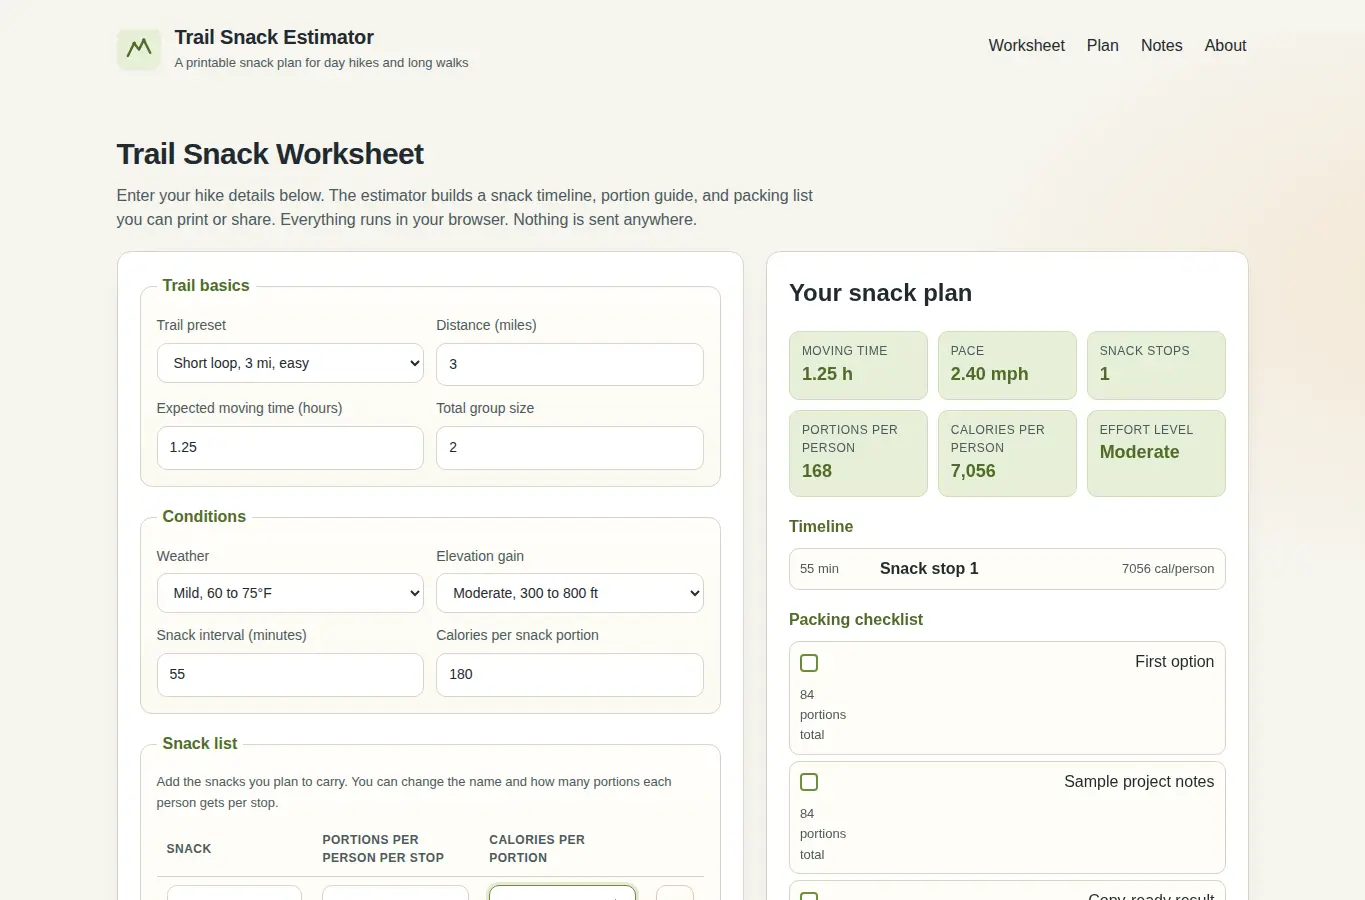Screen dimensions: 1365x900
Task: Open the Trail preset dropdown
Action: click(290, 363)
